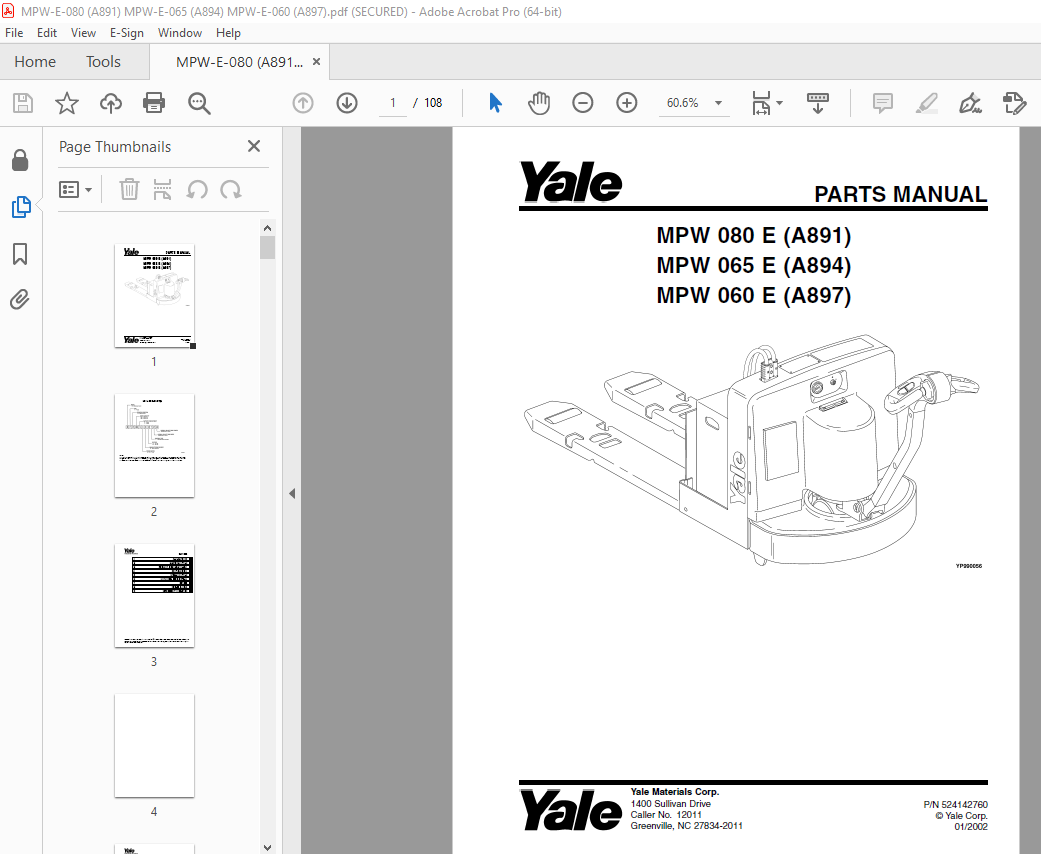
Task: Open the Attachments paperclip panel
Action: [x=20, y=300]
